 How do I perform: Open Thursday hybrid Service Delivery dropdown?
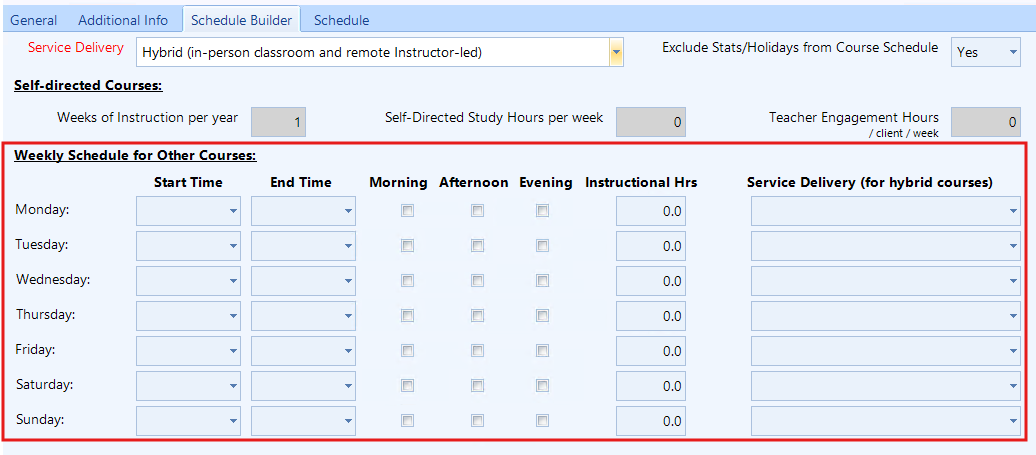pyautogui.click(x=886, y=316)
